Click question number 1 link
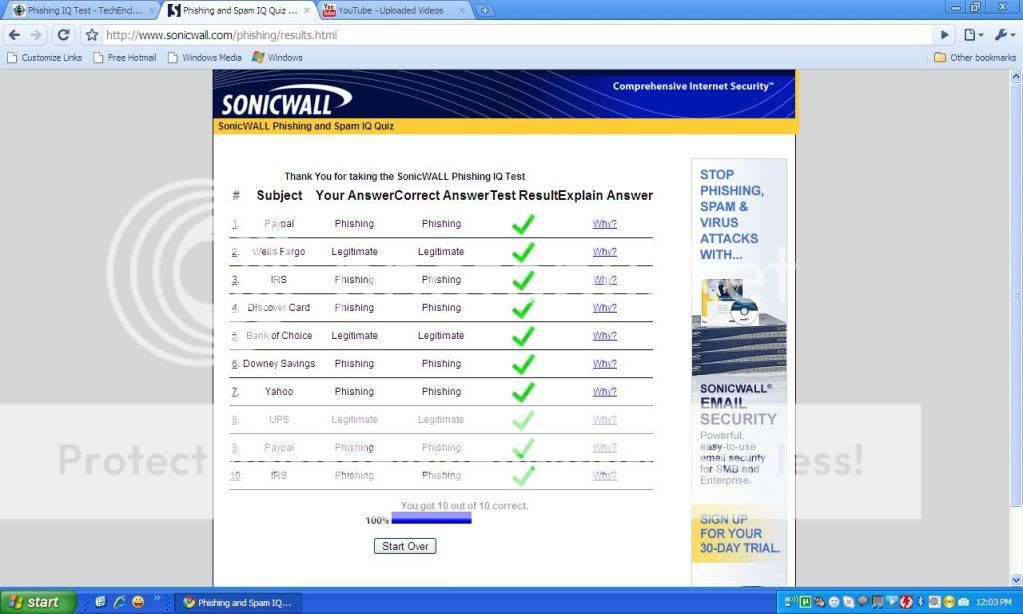The height and width of the screenshot is (614, 1023). [235, 224]
